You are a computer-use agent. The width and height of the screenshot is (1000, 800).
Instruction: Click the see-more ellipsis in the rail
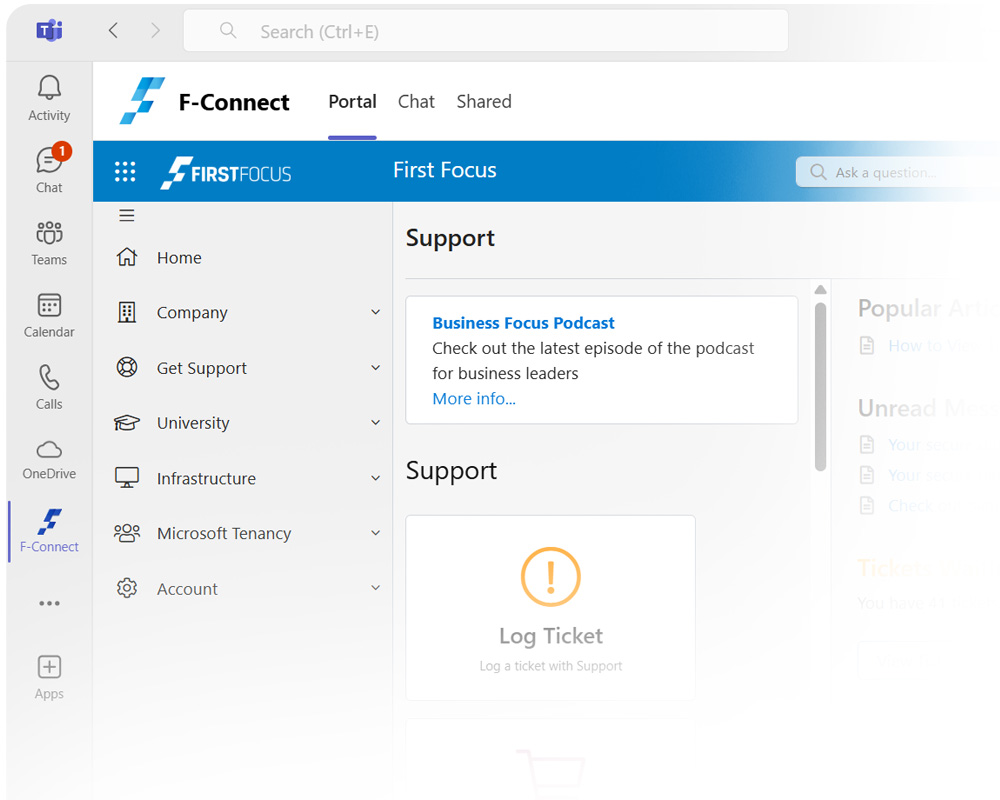[x=48, y=603]
